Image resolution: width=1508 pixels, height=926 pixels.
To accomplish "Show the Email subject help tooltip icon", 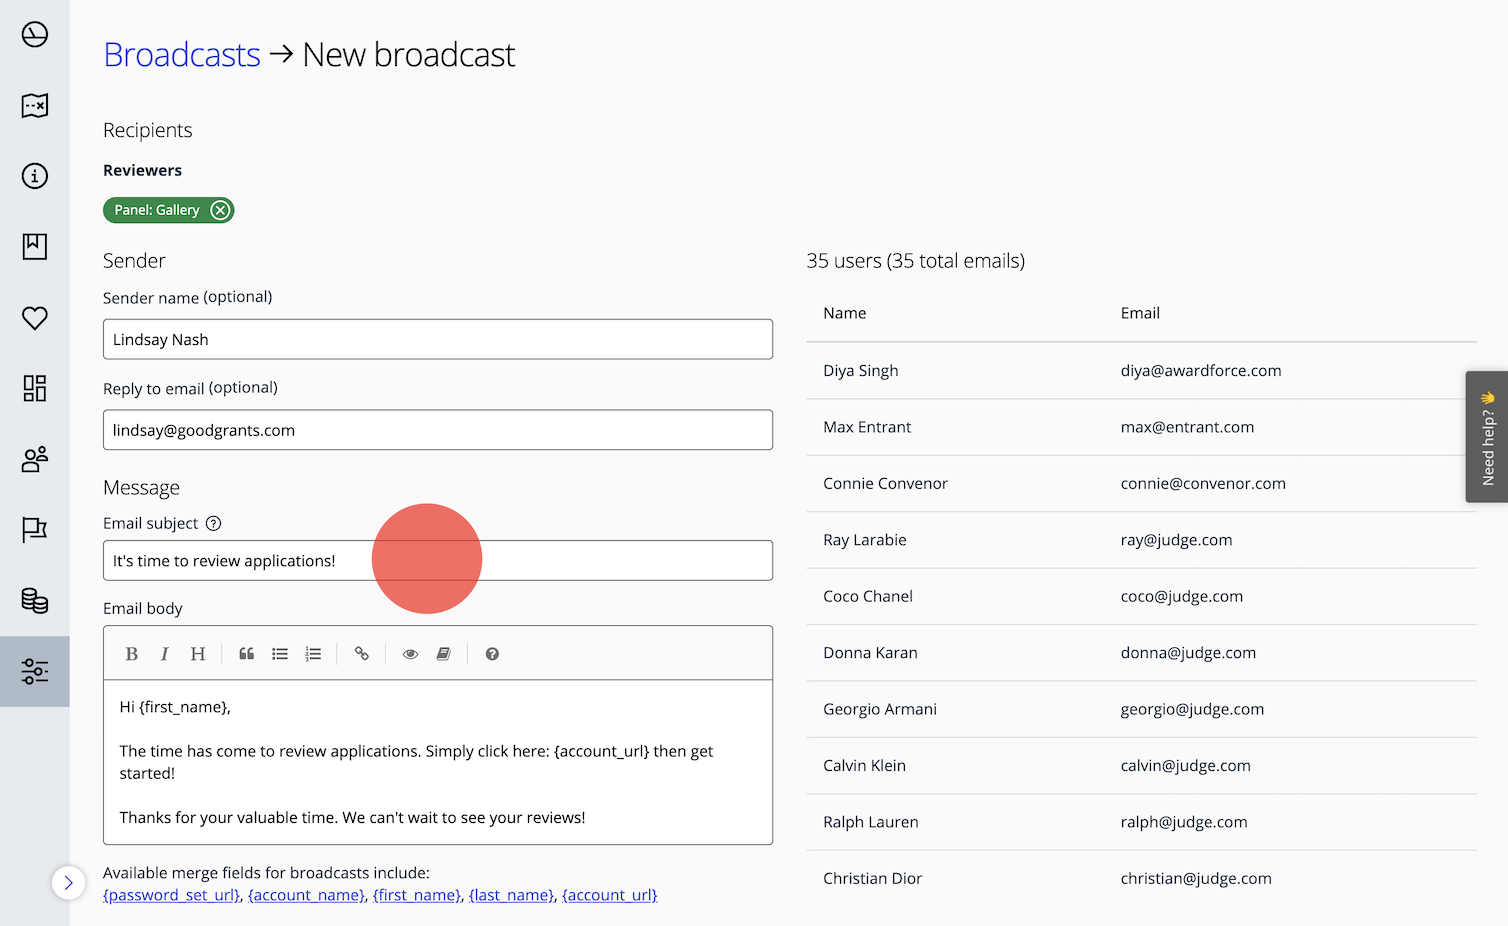I will click(x=213, y=523).
